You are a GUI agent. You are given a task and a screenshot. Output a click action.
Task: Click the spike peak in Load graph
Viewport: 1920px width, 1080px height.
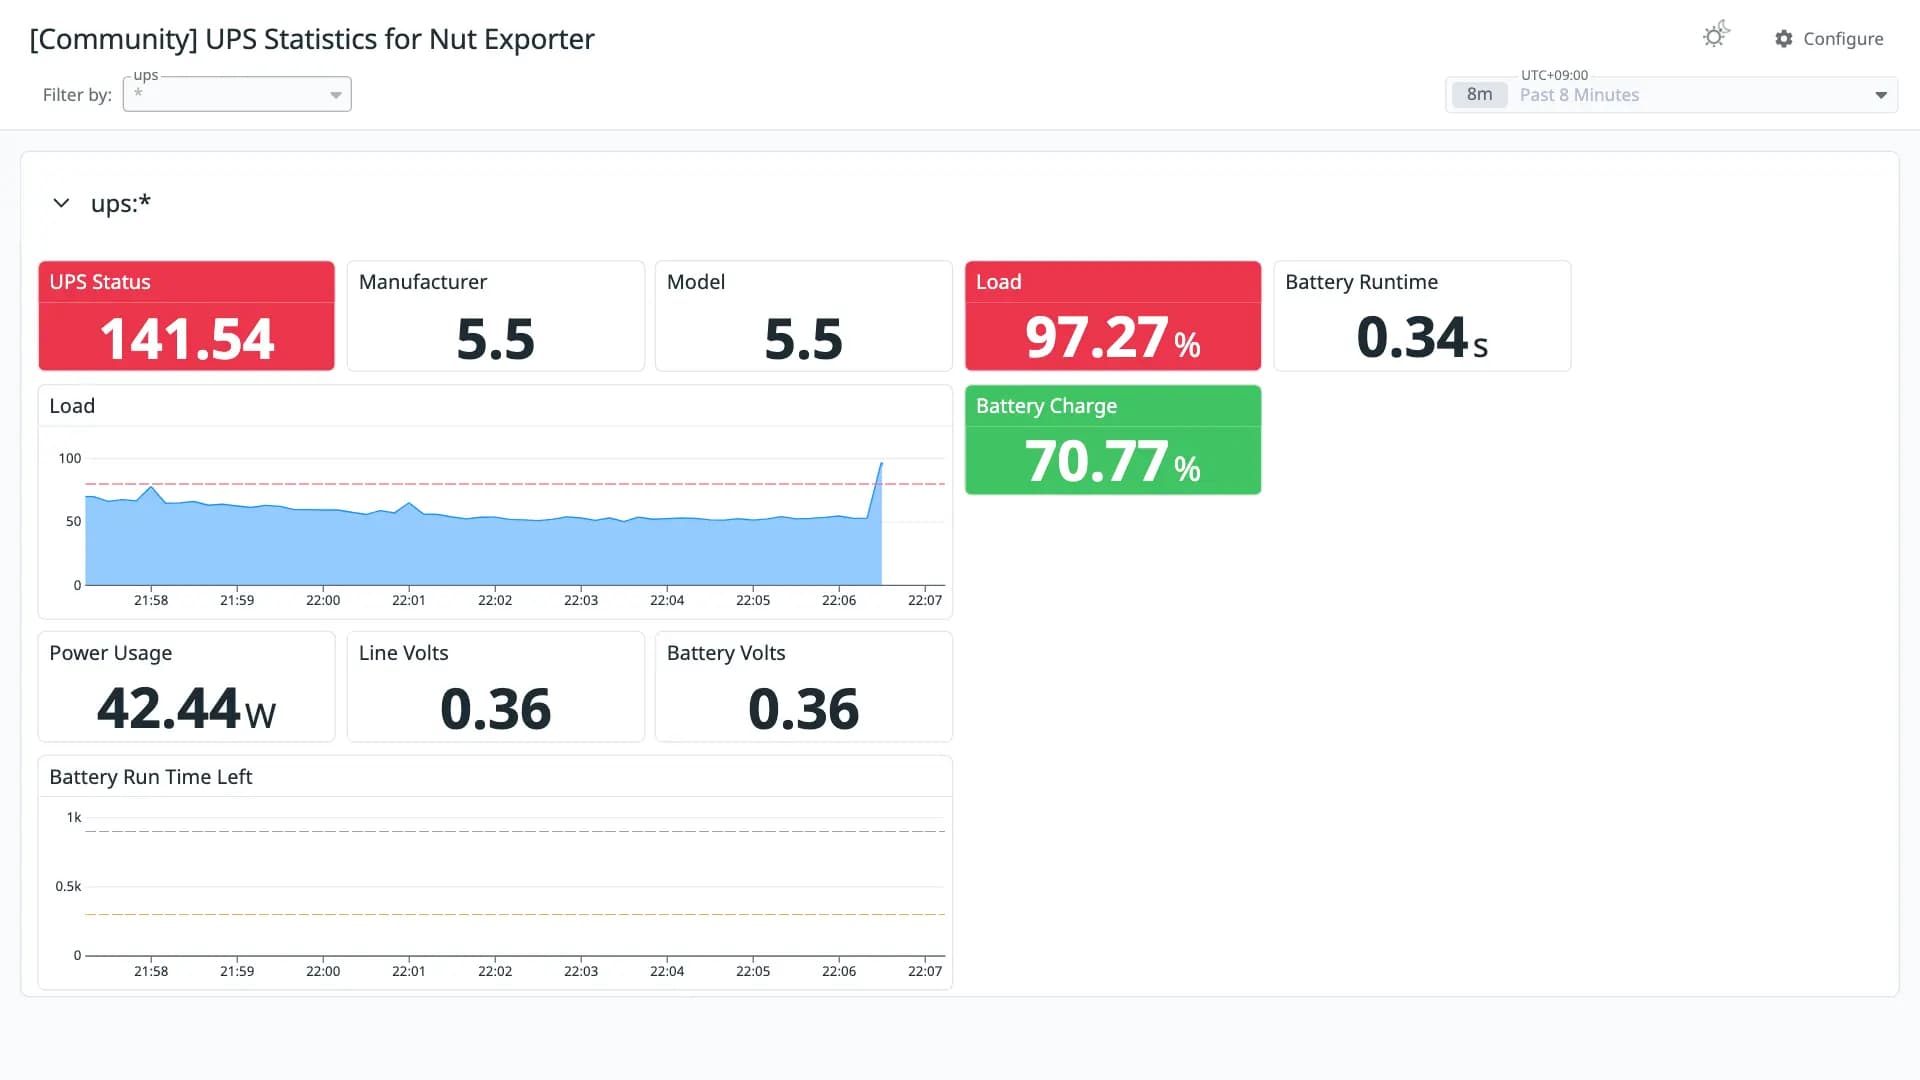click(x=881, y=463)
